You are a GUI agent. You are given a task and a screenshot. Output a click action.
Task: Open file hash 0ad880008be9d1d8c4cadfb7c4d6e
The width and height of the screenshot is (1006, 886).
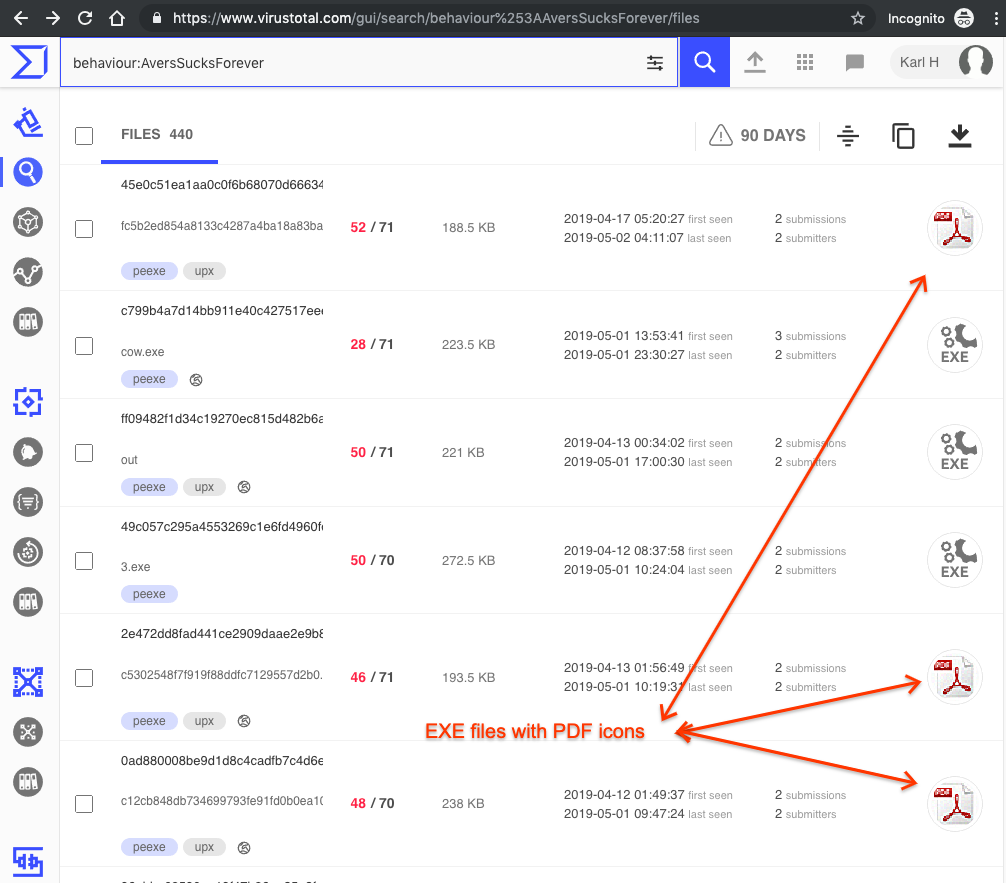coord(222,761)
